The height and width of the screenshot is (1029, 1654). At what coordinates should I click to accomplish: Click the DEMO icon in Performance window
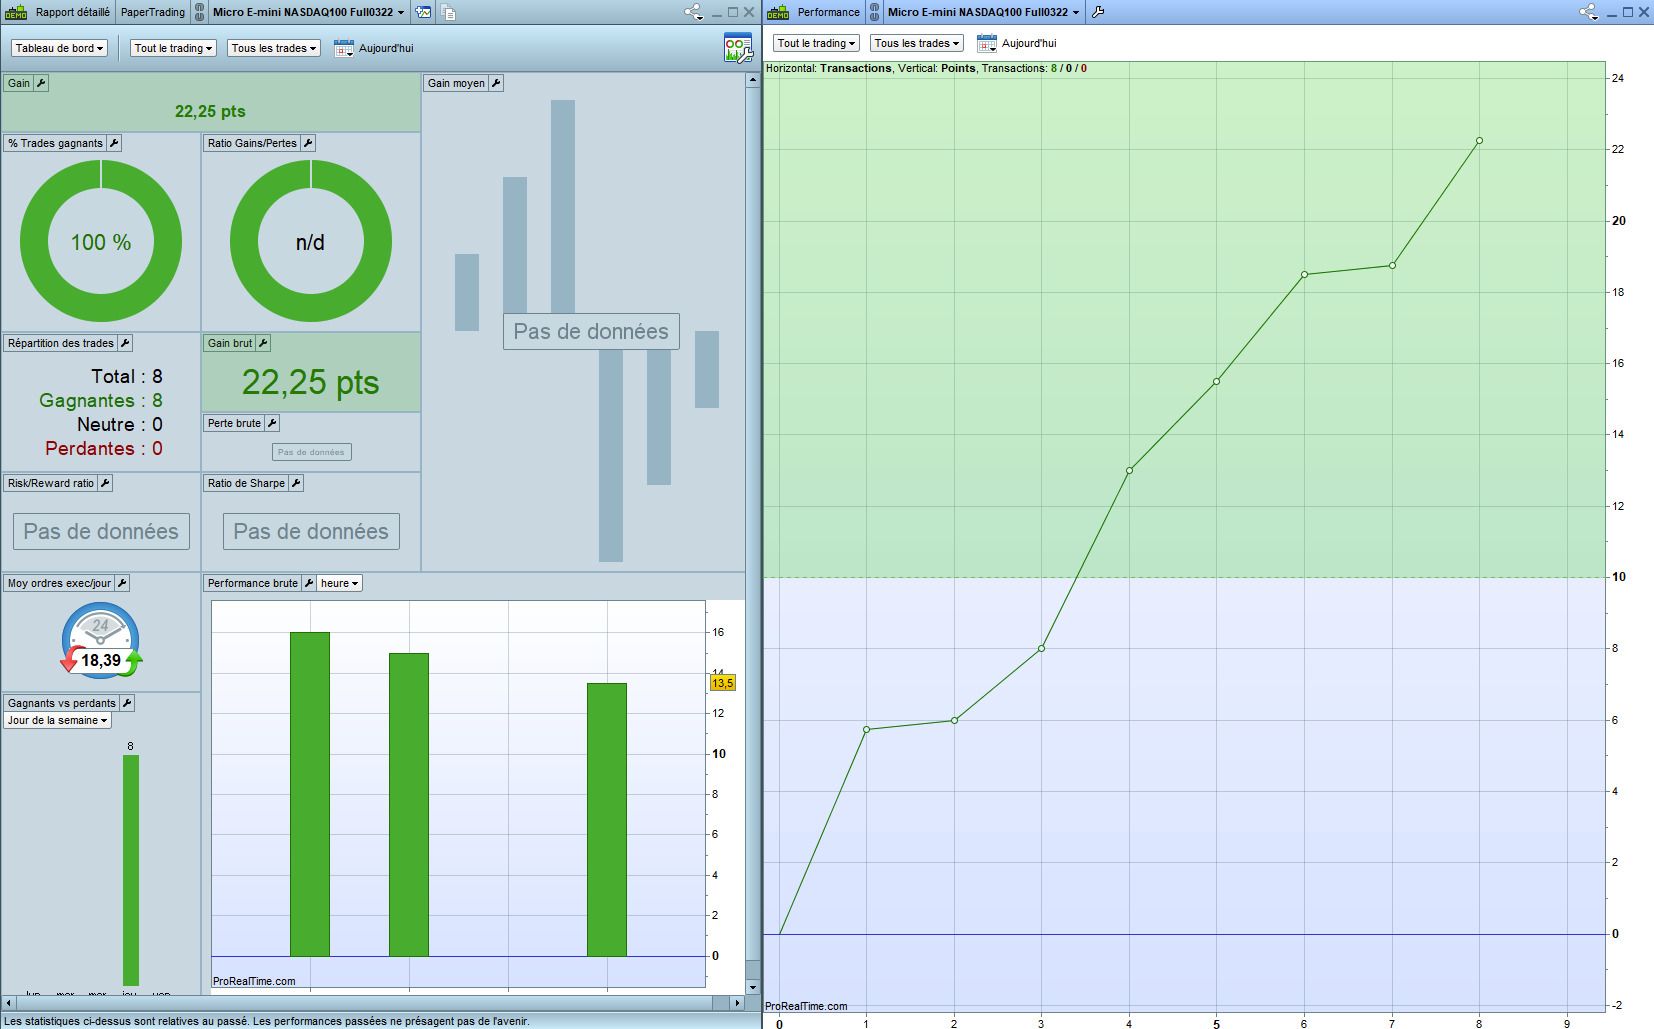pyautogui.click(x=778, y=12)
